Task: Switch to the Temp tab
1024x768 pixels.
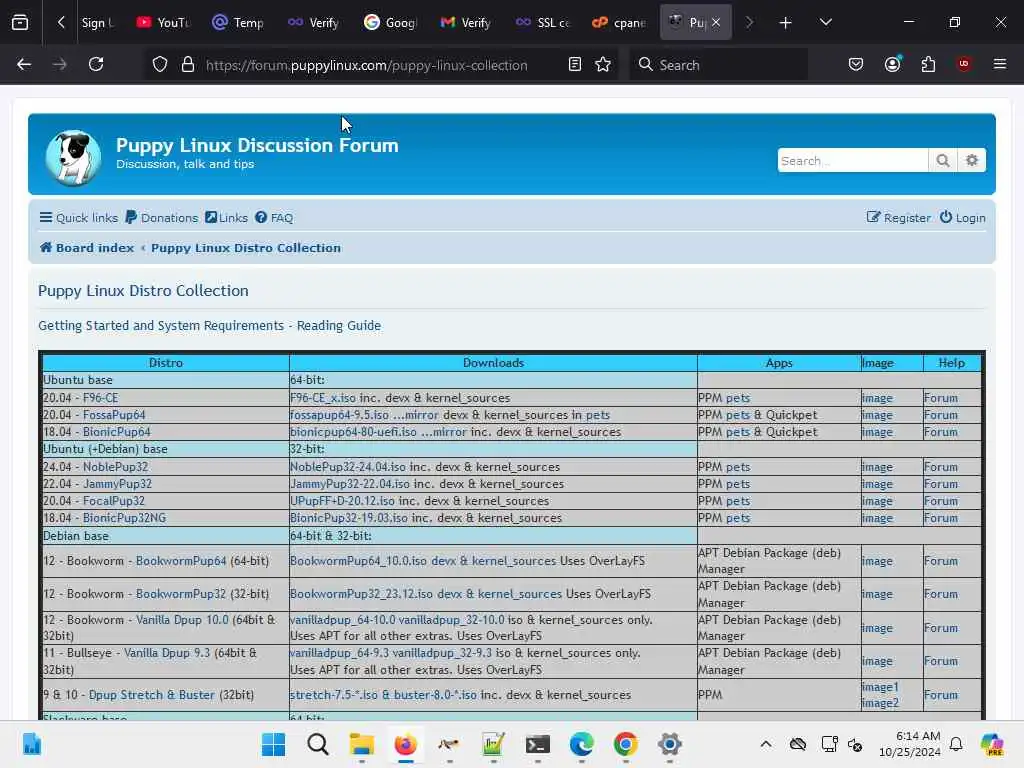Action: (238, 23)
